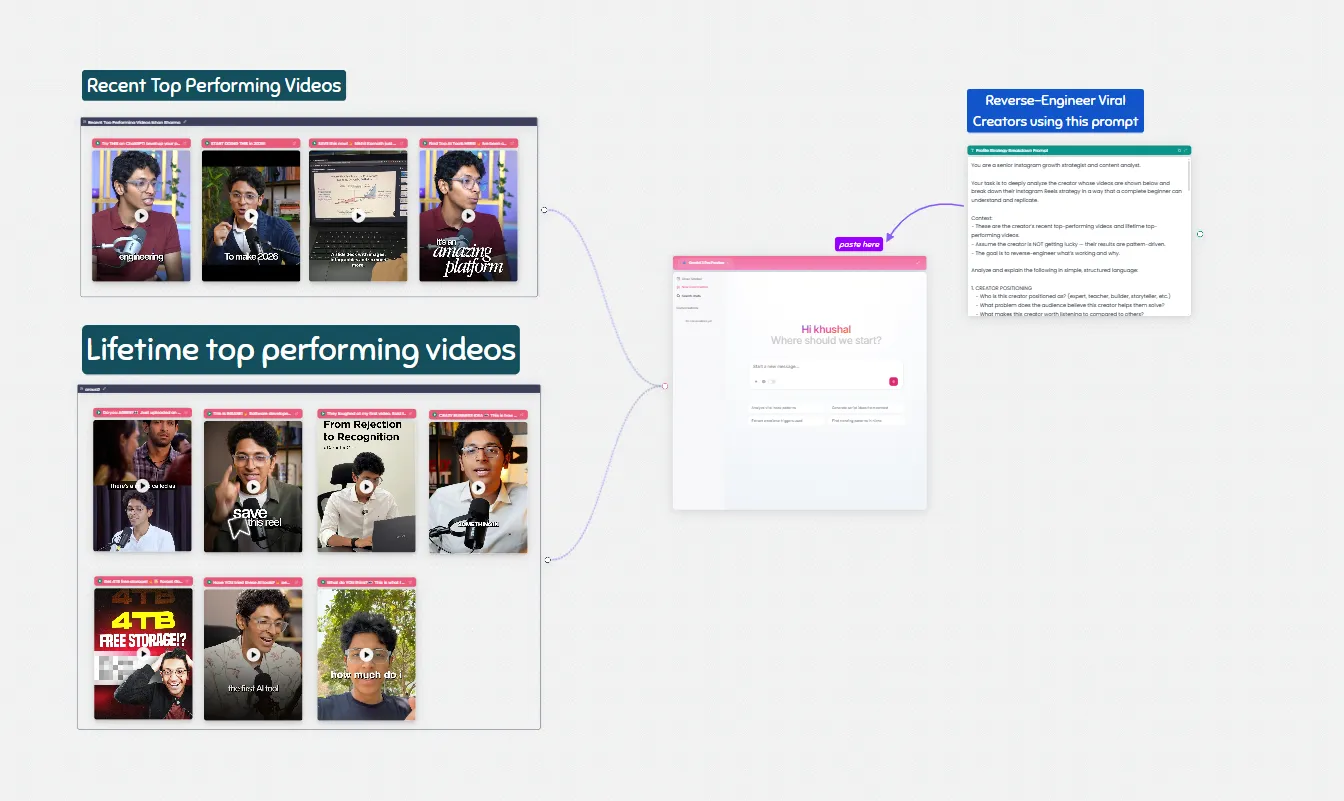Screen dimensions: 1344x801
Task: Click the tools icon beside the plus in the composer
Action: pos(763,381)
